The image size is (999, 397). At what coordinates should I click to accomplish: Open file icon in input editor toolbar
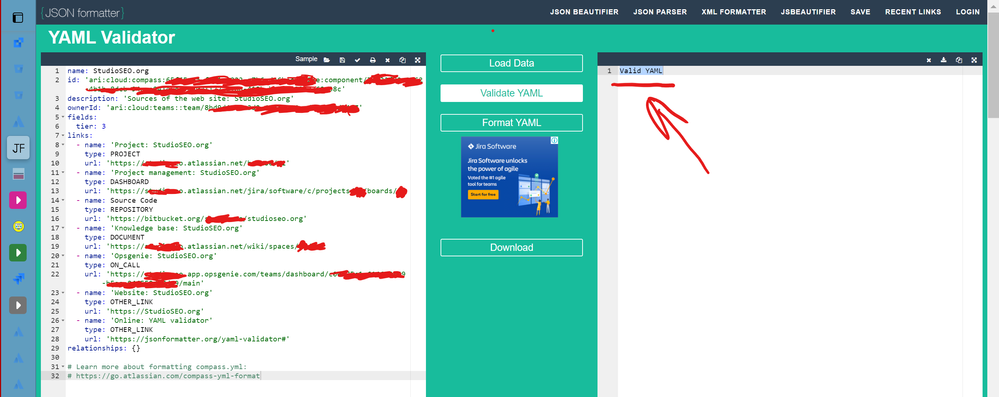click(326, 60)
